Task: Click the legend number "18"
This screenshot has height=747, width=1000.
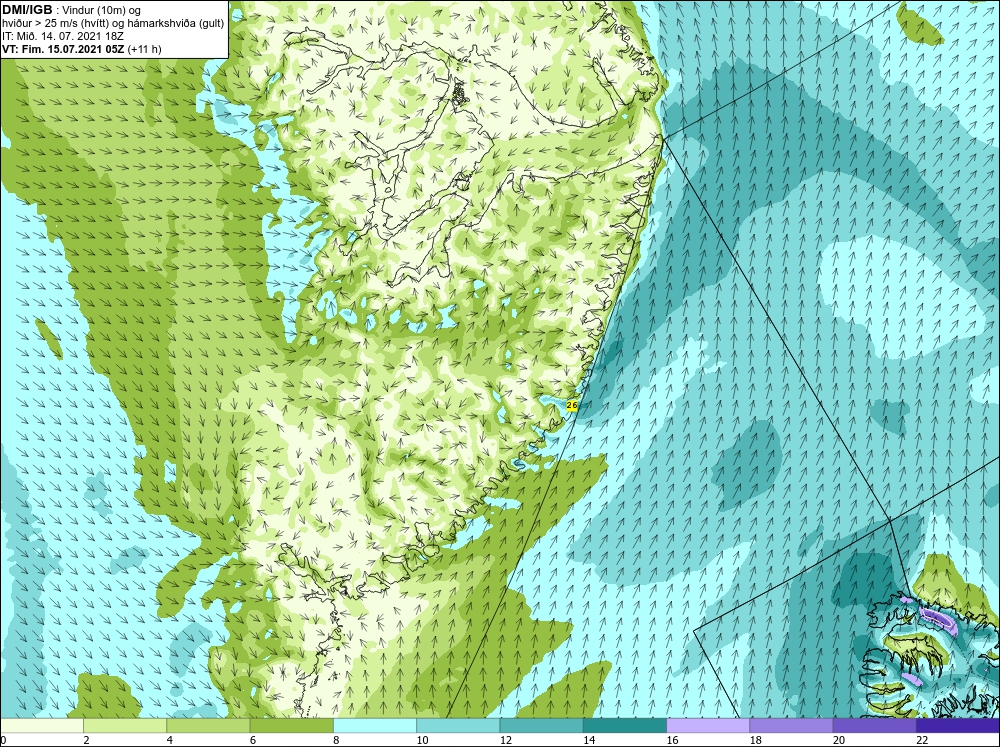Action: [755, 740]
